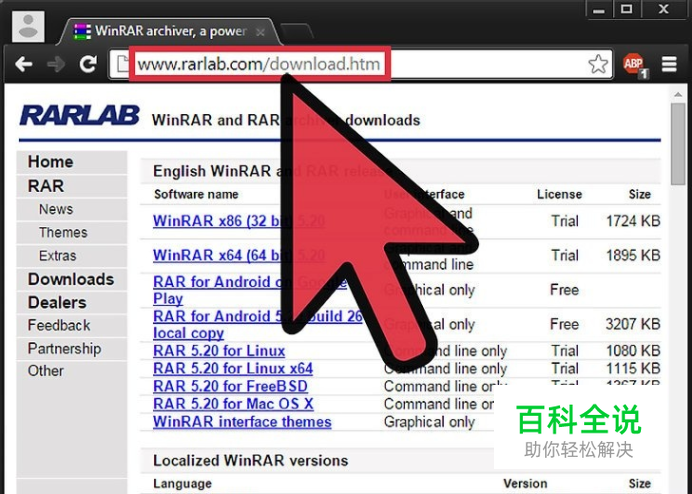
Task: Open WinRAR interface themes link
Action: click(242, 422)
